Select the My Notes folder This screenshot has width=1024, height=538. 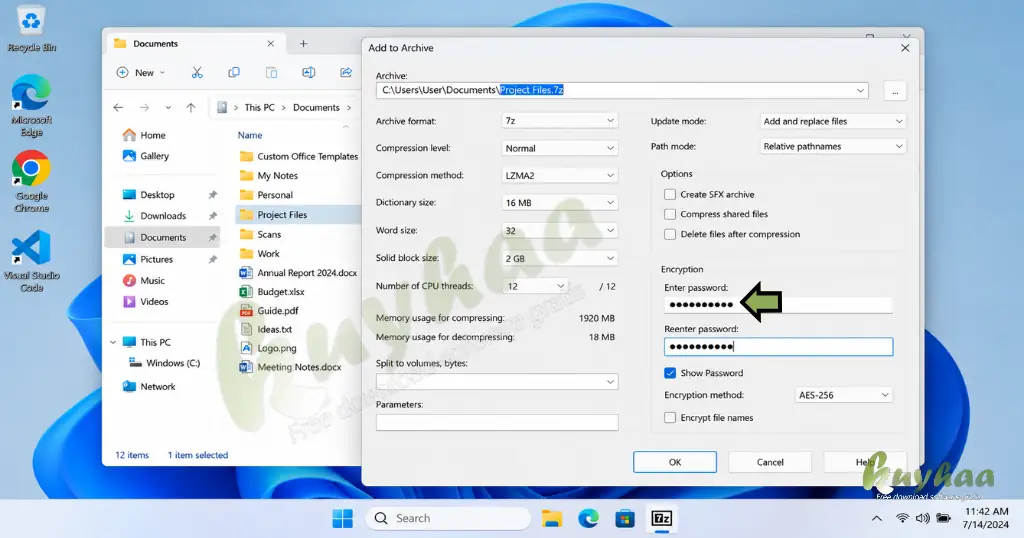[x=269, y=176]
